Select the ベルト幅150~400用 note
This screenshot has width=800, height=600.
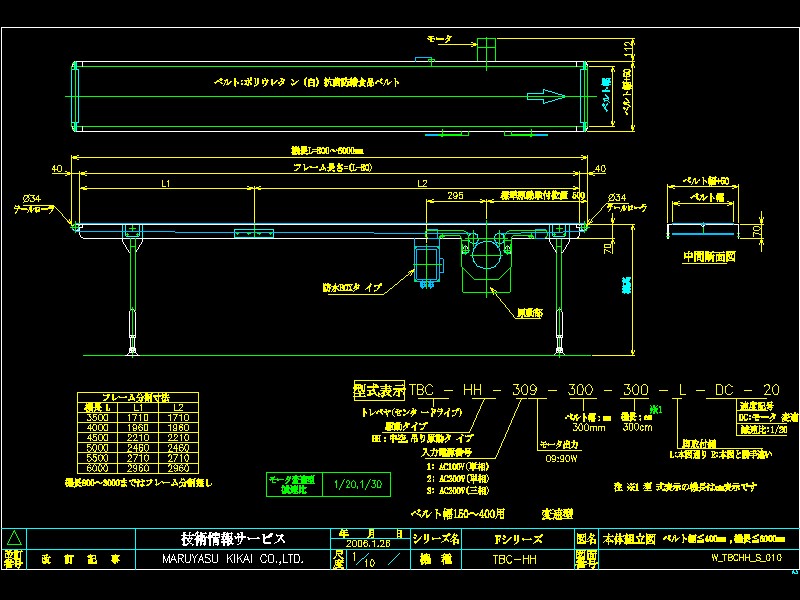(x=457, y=514)
